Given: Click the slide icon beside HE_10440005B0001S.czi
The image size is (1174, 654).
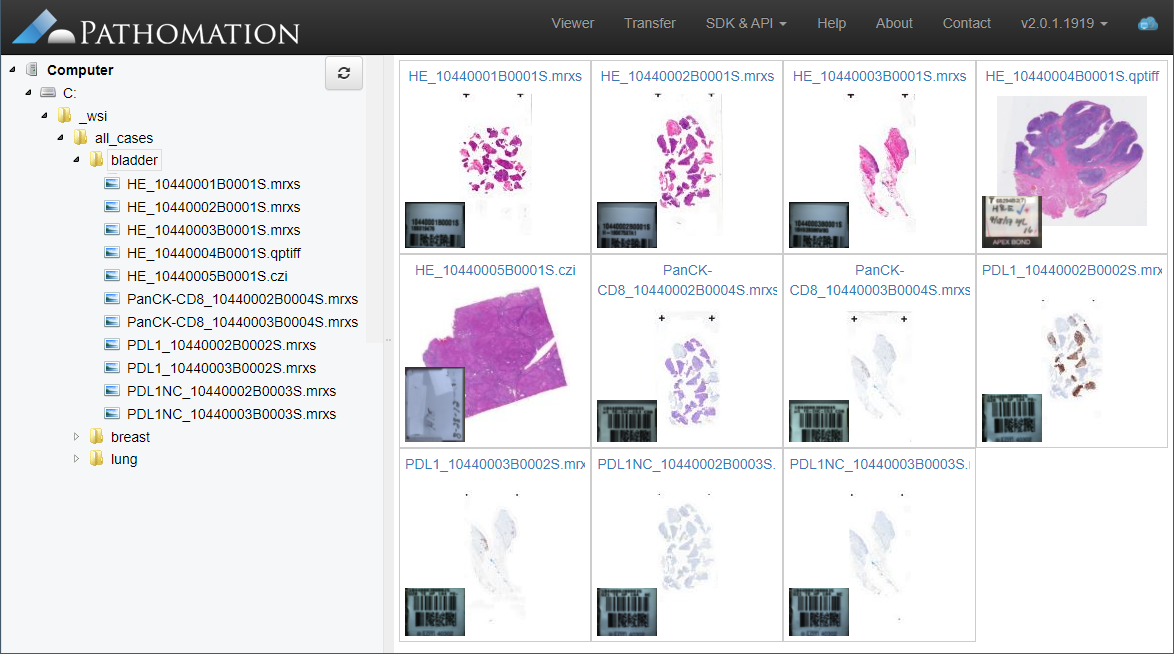Looking at the screenshot, I should [x=112, y=276].
